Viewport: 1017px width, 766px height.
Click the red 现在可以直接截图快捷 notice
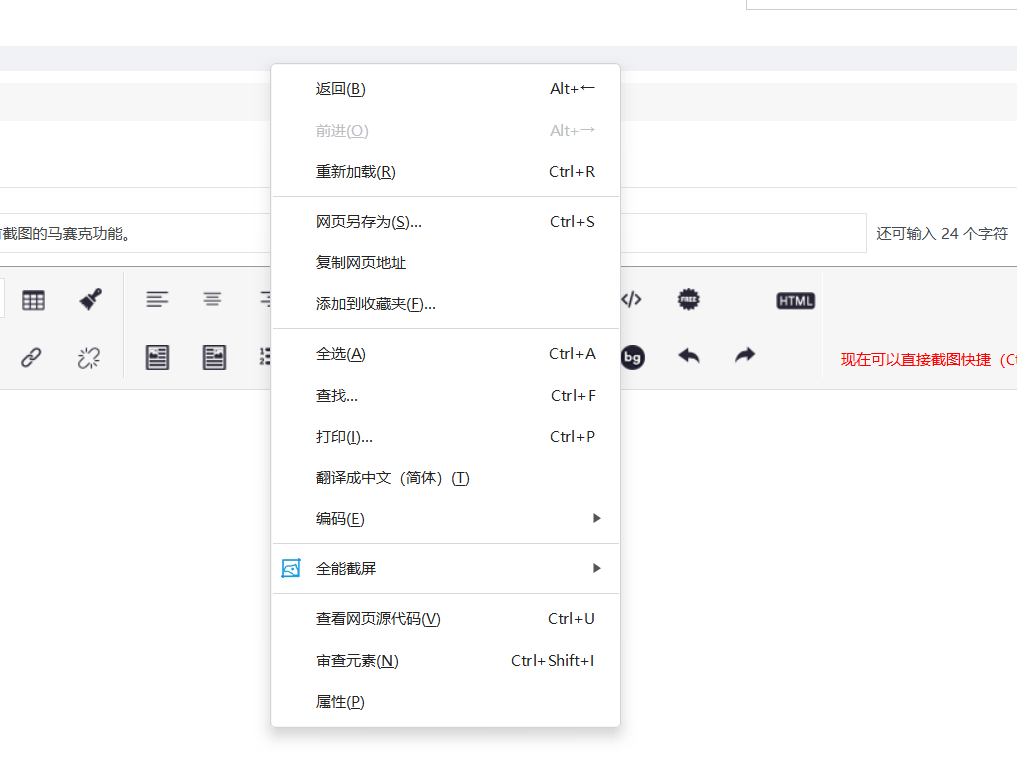[x=928, y=360]
